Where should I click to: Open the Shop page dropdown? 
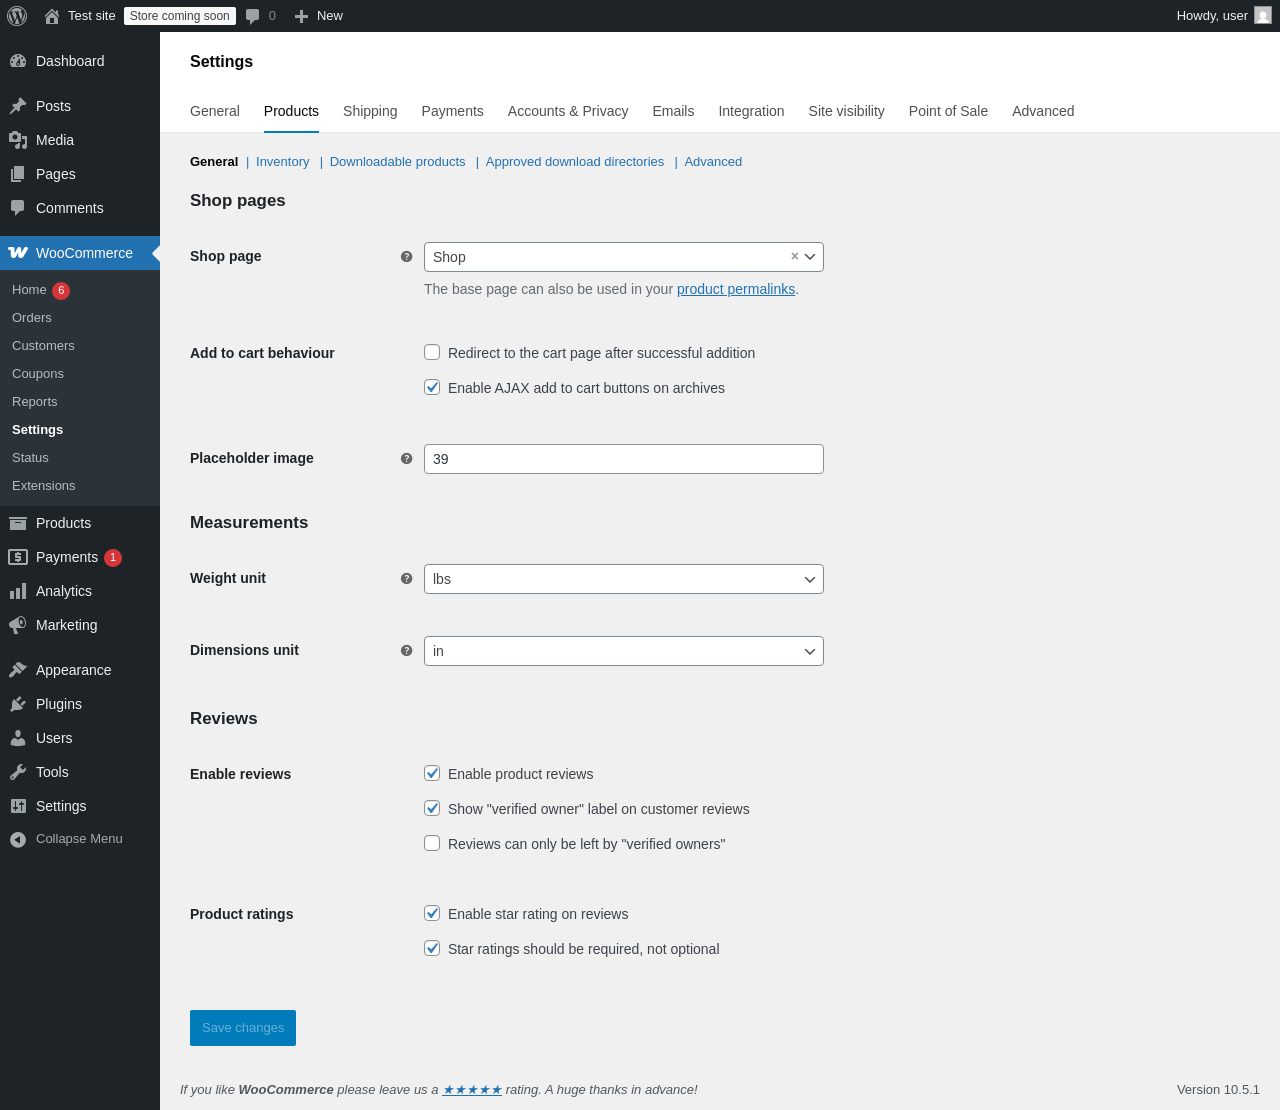coord(624,257)
